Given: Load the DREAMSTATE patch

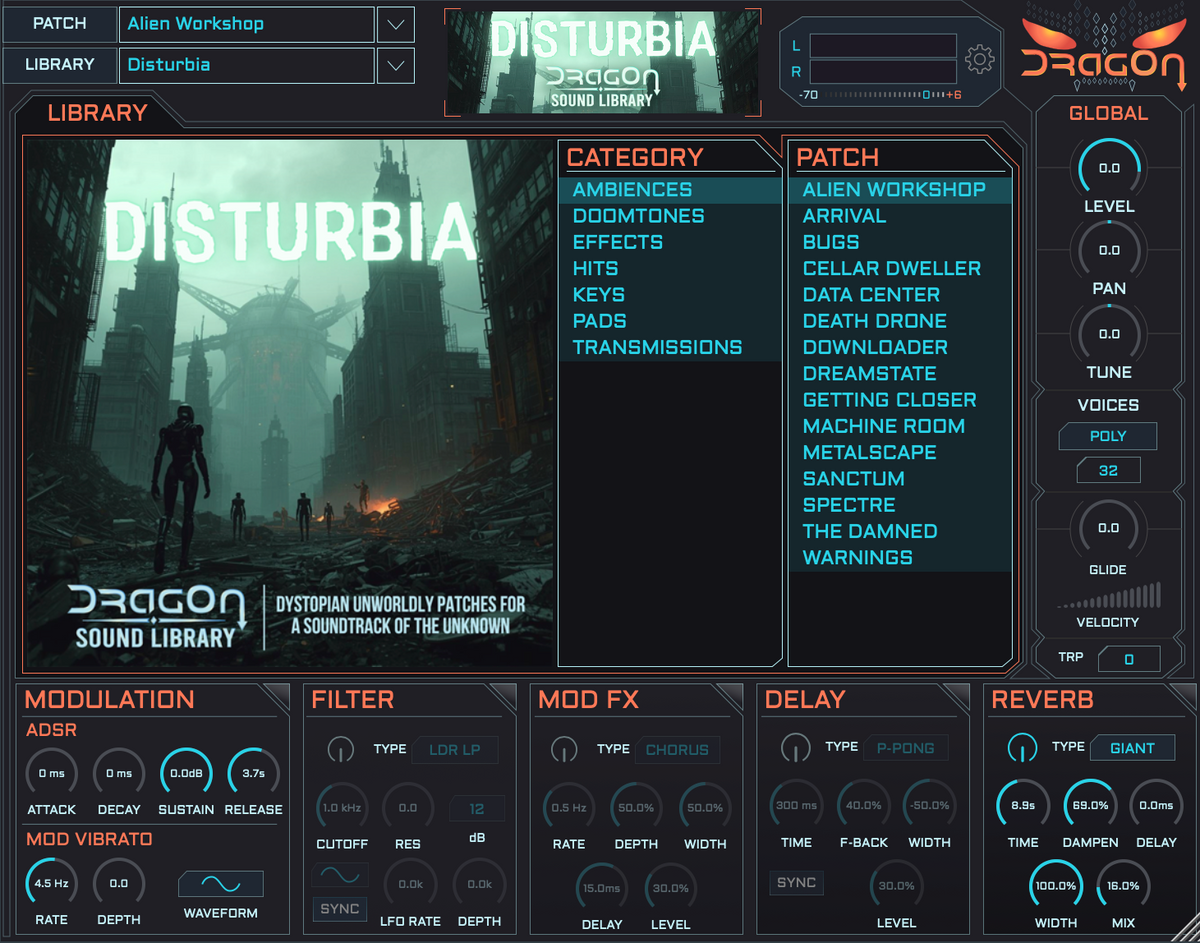Looking at the screenshot, I should click(900, 373).
